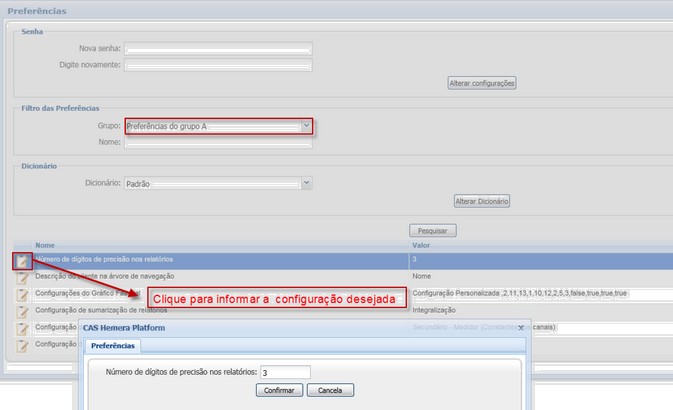Click the Alterar Dicionário button
Screen dimensions: 673x410
[482, 201]
